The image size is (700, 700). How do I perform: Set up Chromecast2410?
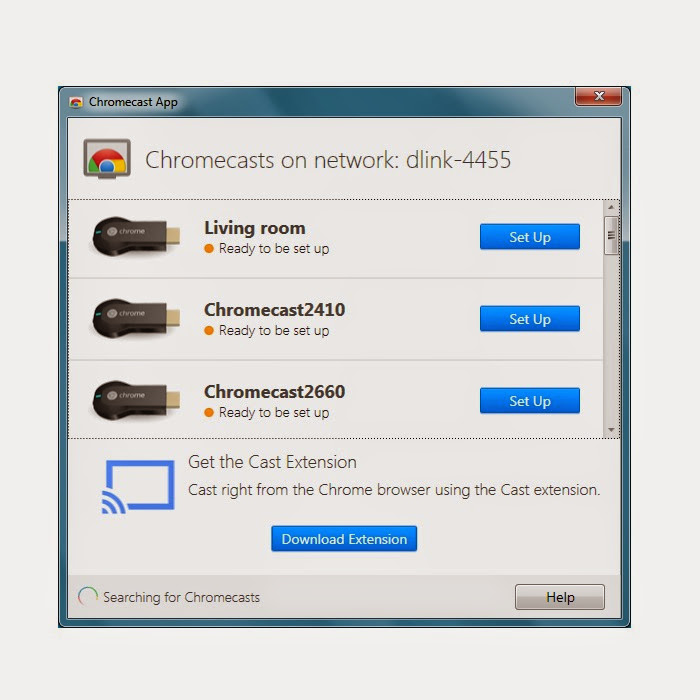[530, 319]
